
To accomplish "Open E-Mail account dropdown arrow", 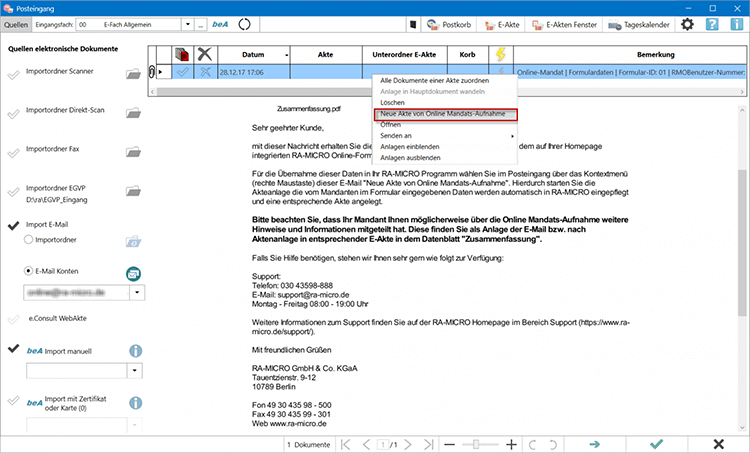I will (137, 292).
